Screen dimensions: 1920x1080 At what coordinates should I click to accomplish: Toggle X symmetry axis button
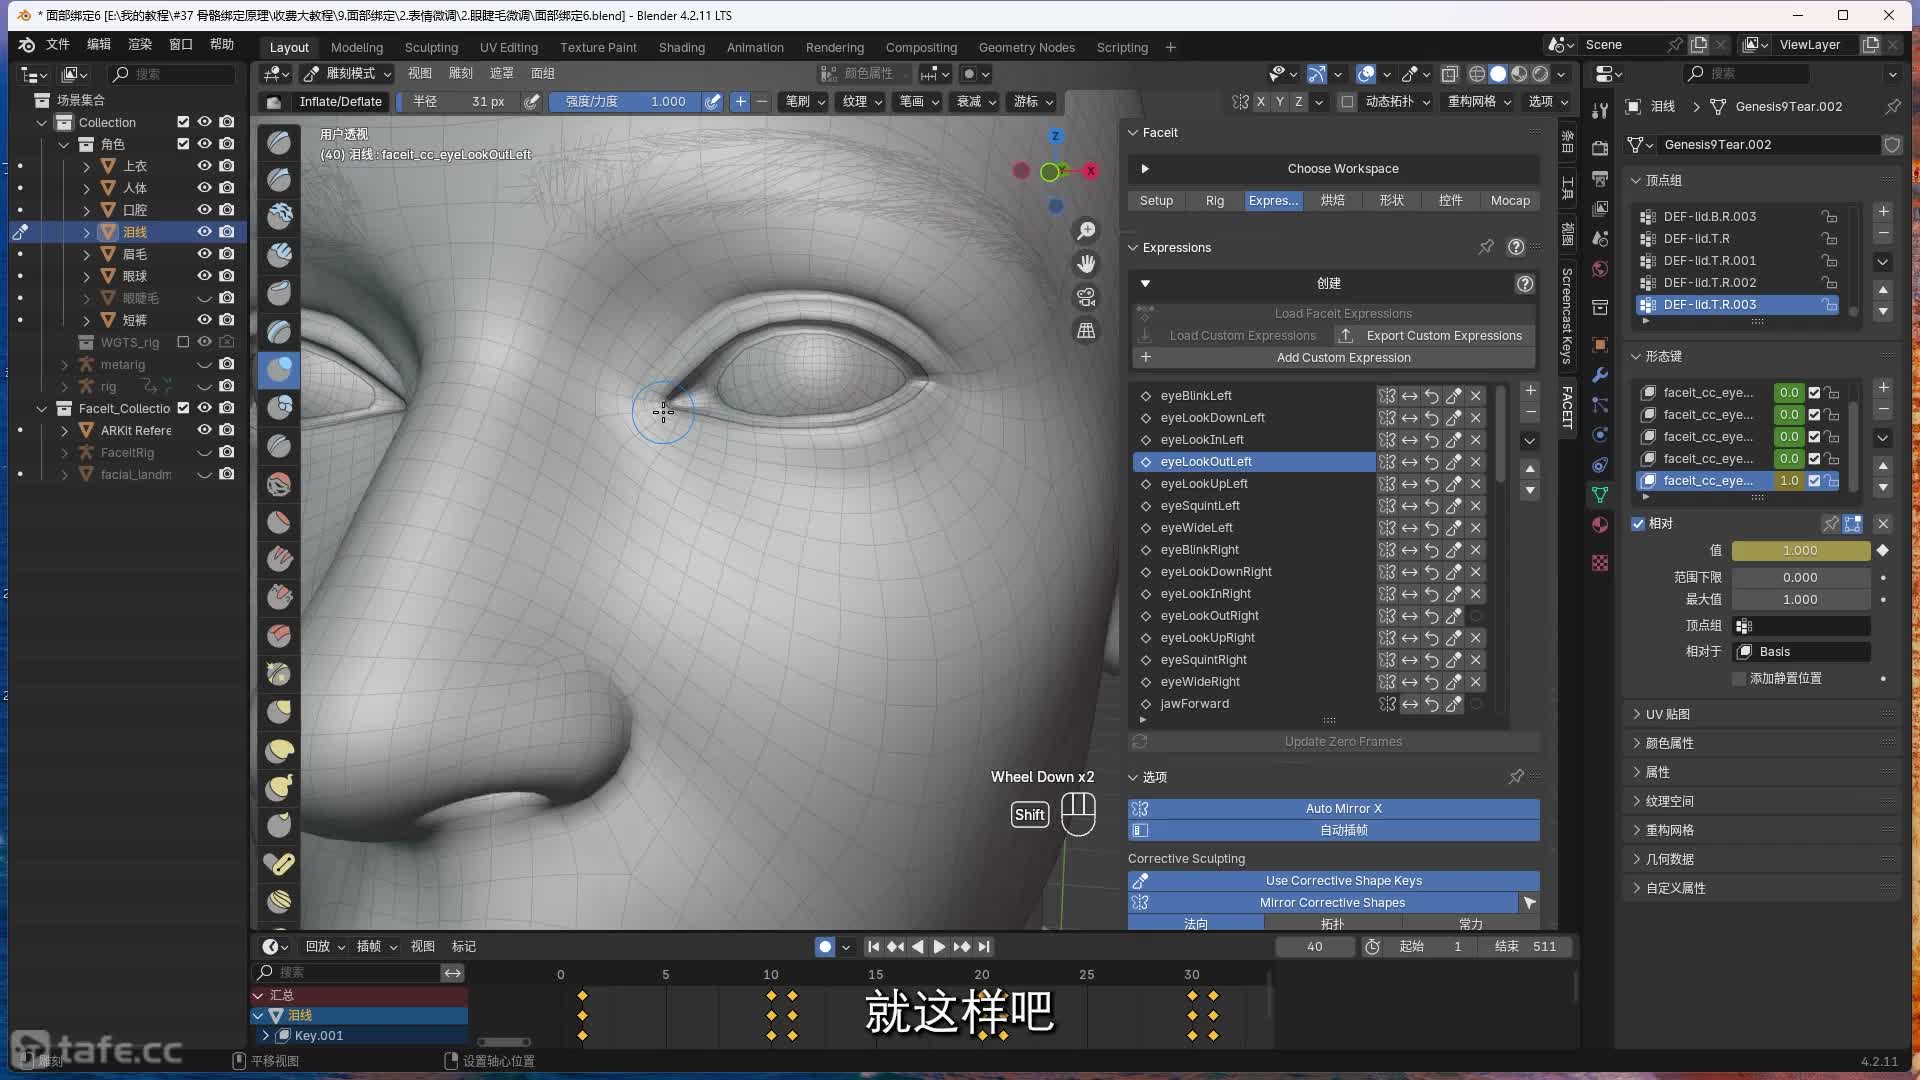point(1260,102)
